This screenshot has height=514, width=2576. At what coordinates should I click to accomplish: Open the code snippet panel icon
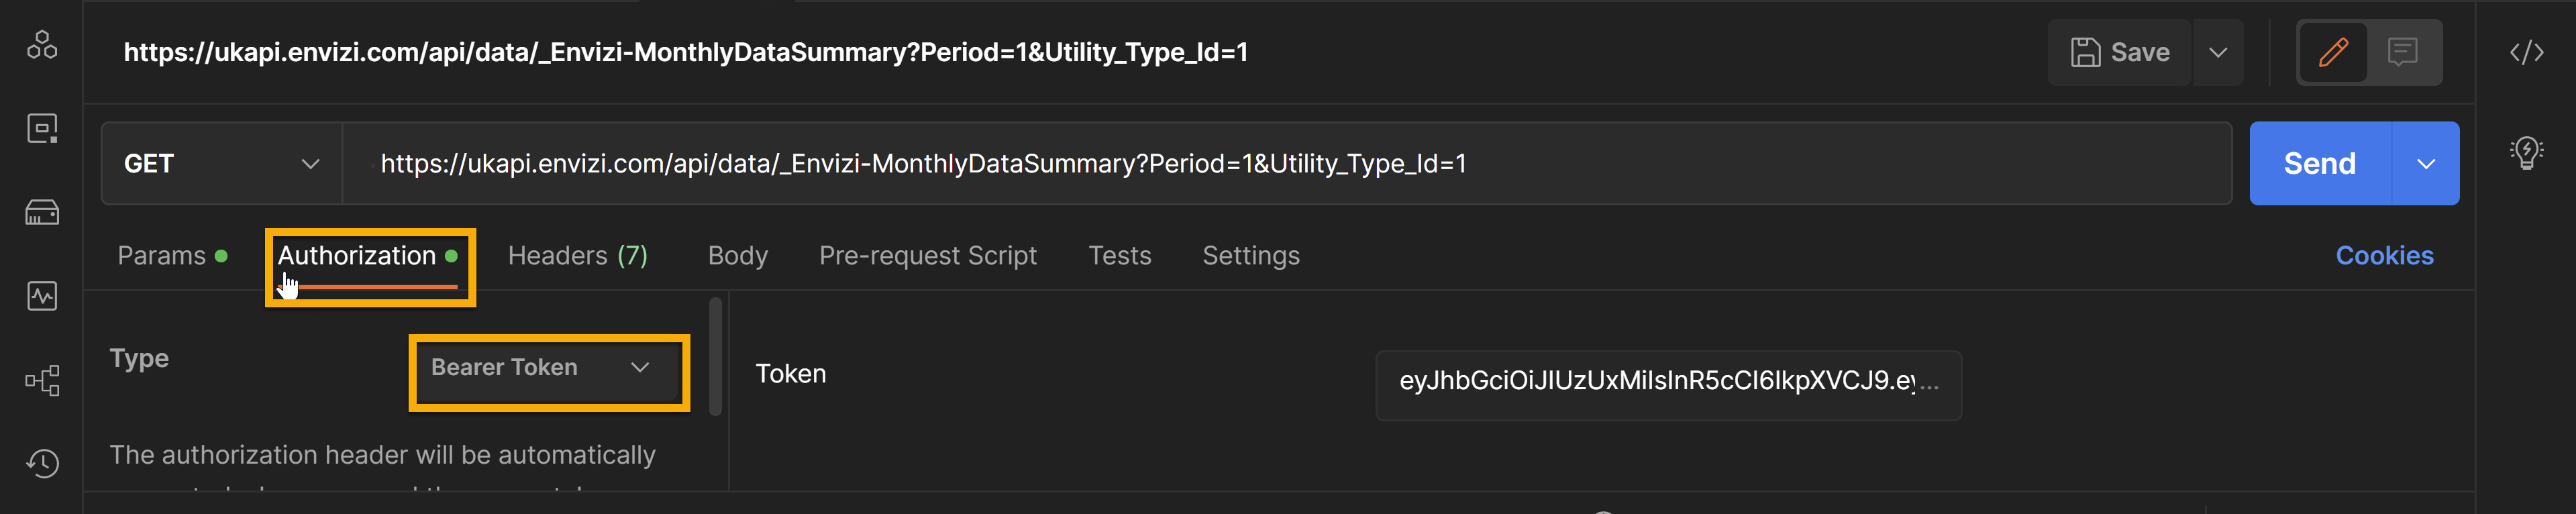click(2526, 52)
